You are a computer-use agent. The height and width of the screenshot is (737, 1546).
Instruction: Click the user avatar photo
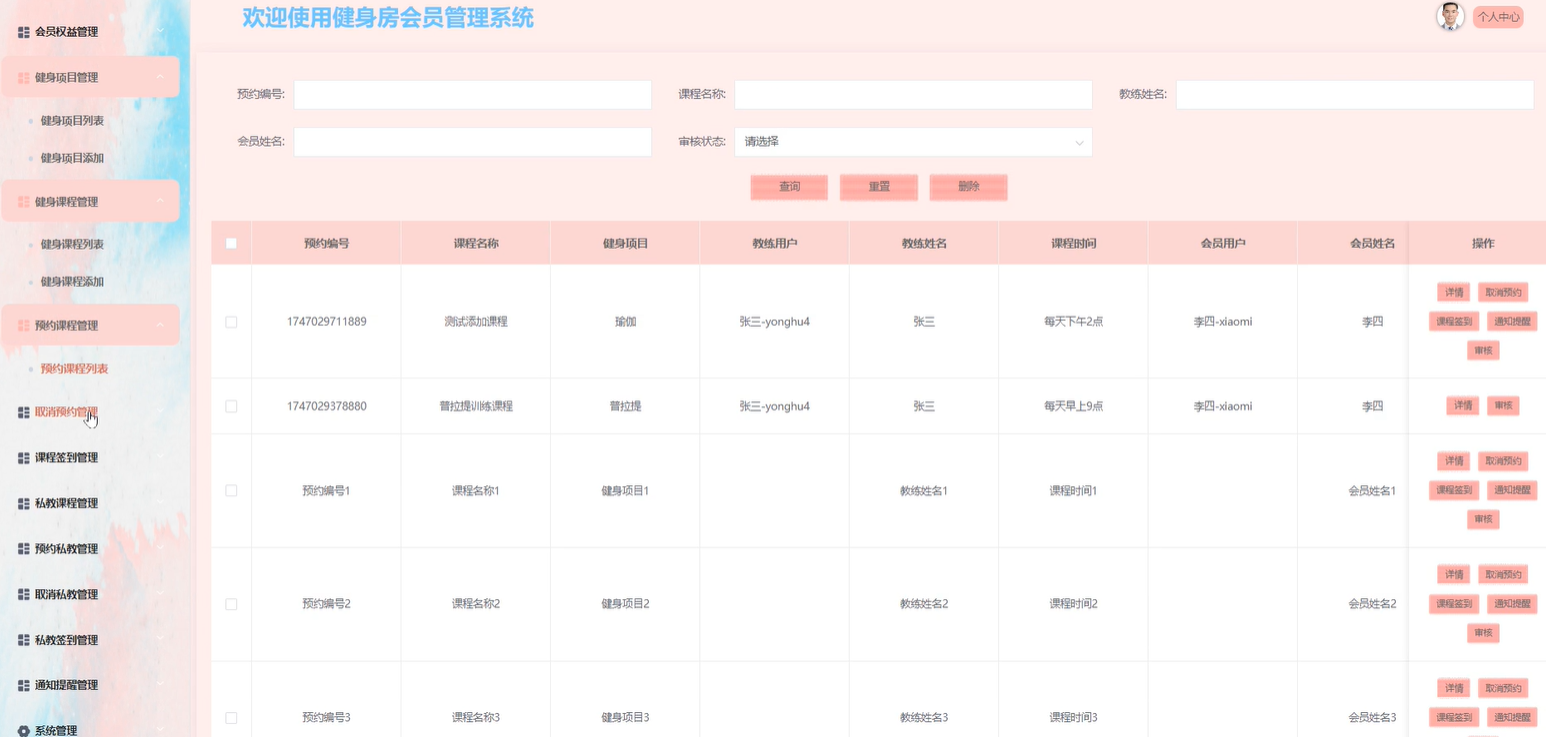click(x=1450, y=16)
